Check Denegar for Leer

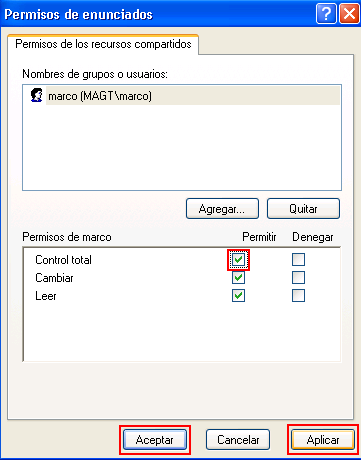pos(298,295)
